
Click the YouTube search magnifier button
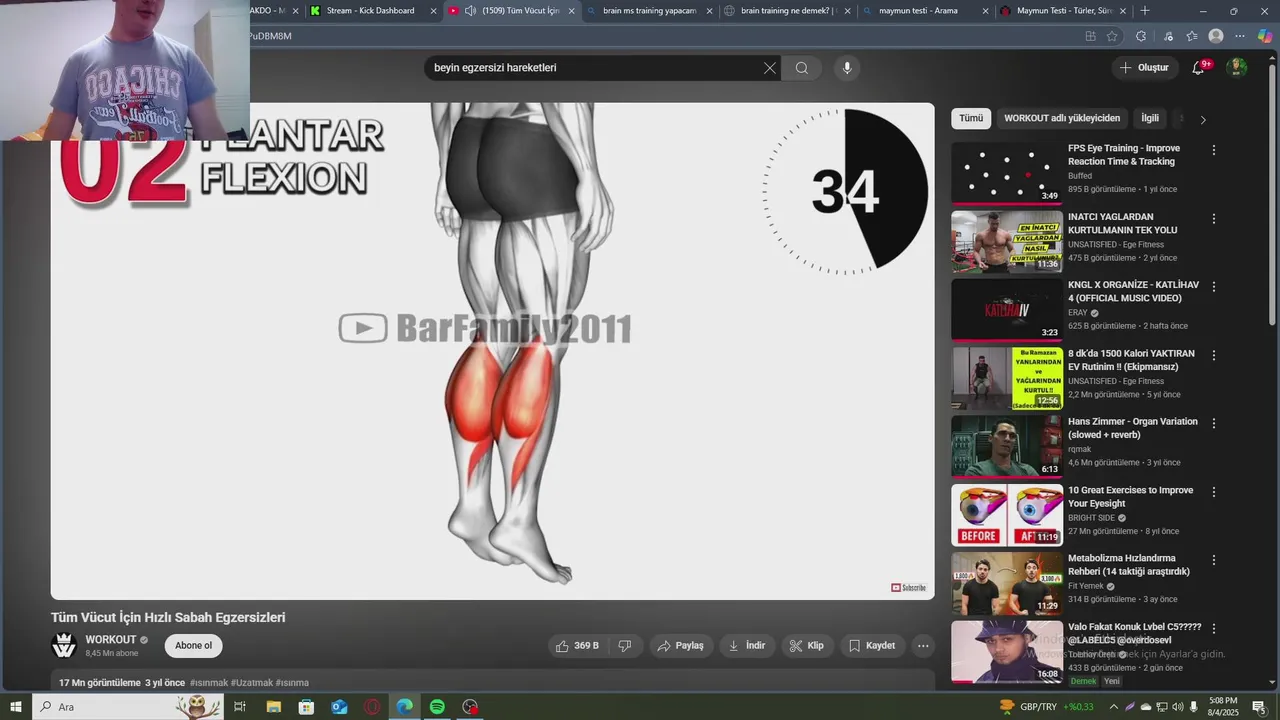click(801, 68)
